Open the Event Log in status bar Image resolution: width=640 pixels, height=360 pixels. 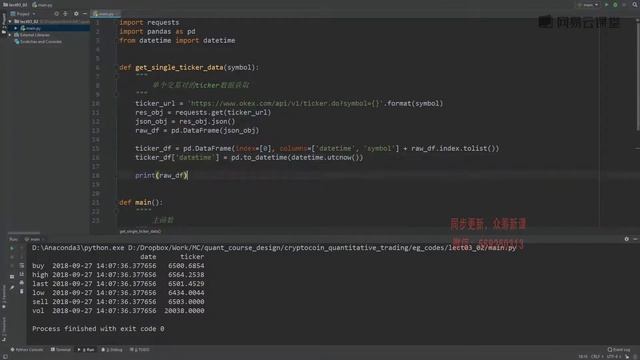619,350
